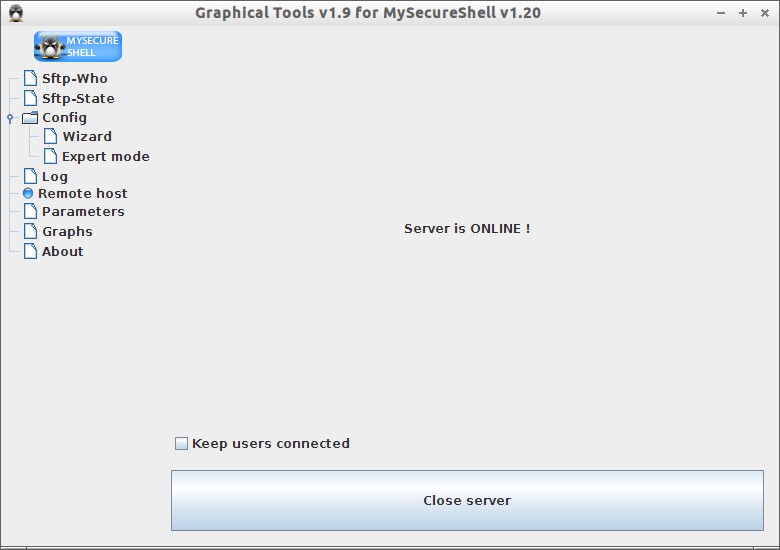Close the Graphical Tools window
Screen dimensions: 780x550
pos(765,13)
